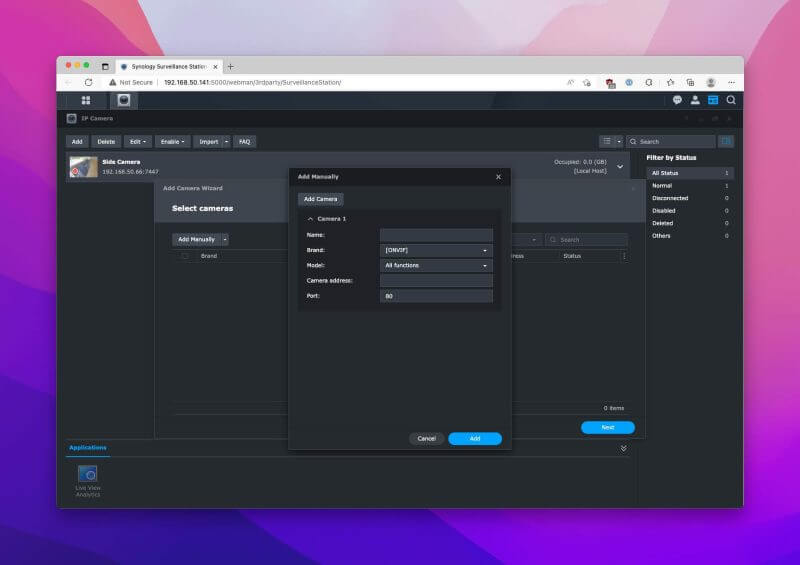Toggle the filter side panel icon
This screenshot has width=800, height=565.
pos(726,141)
